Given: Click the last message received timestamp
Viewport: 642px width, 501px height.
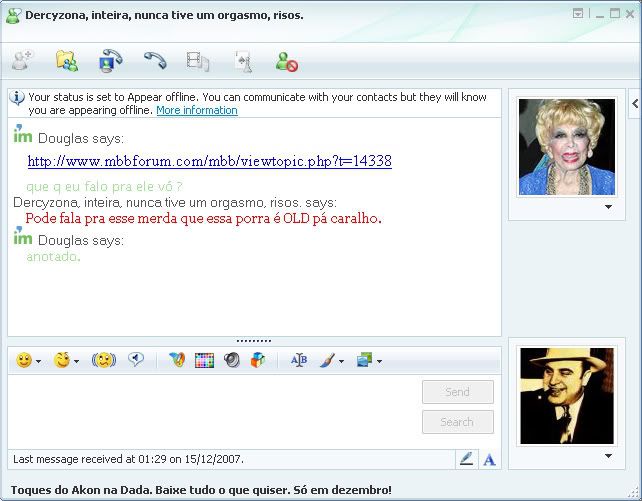Looking at the screenshot, I should pos(129,459).
